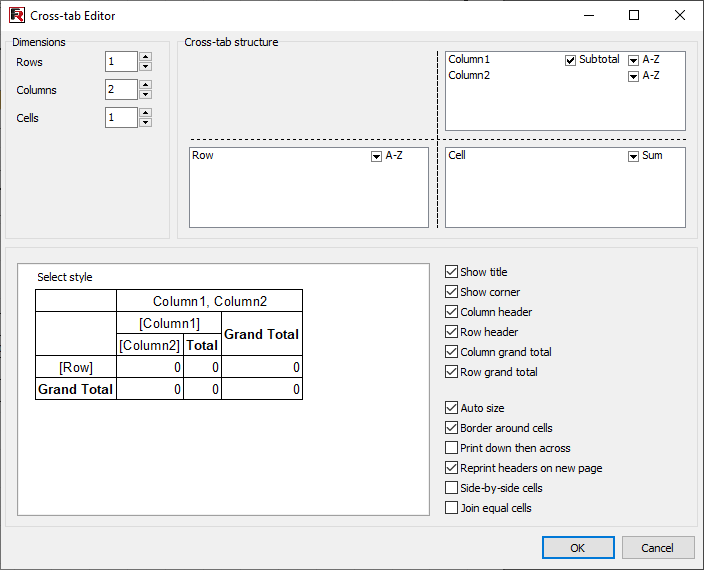Click the [Column1] header in preview
704x570 pixels.
169,323
